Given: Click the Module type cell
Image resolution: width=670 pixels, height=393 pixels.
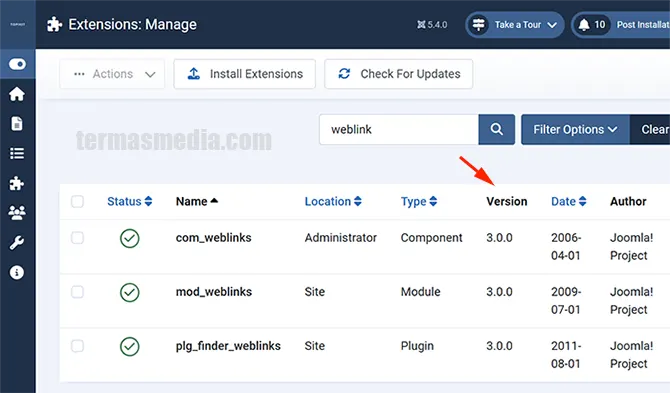Looking at the screenshot, I should (x=420, y=292).
